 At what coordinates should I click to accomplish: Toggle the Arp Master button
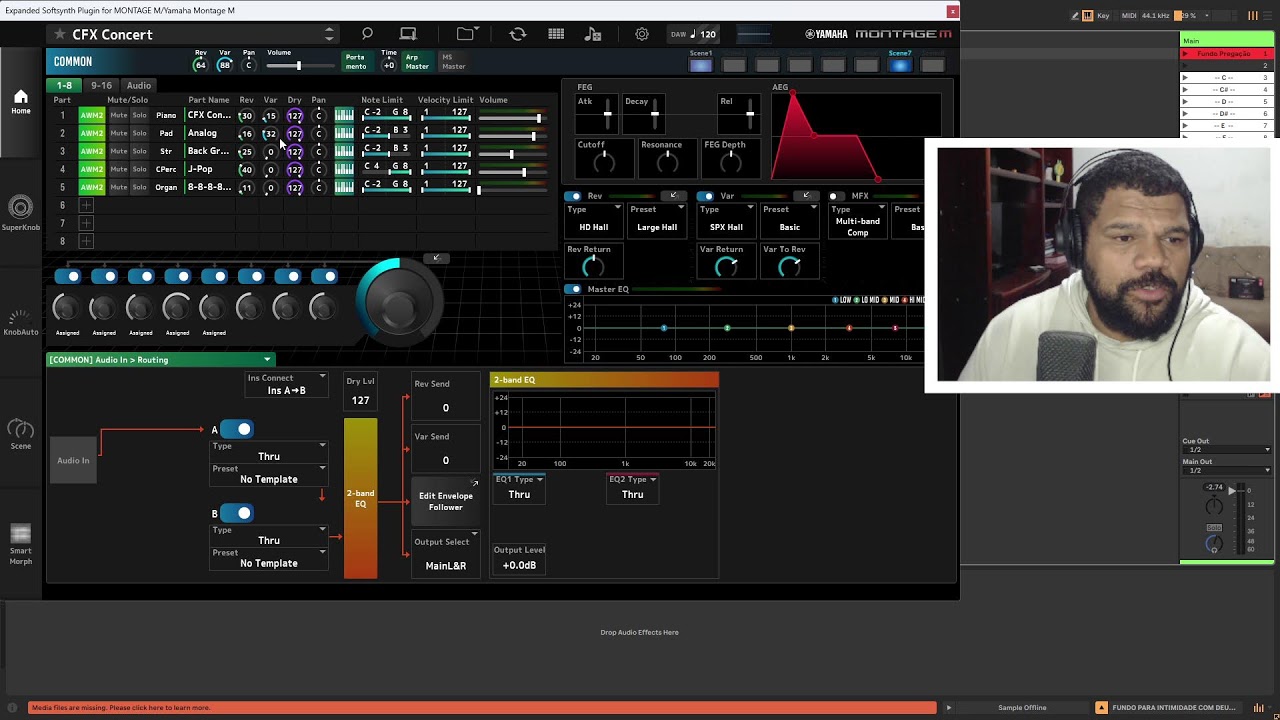click(417, 62)
